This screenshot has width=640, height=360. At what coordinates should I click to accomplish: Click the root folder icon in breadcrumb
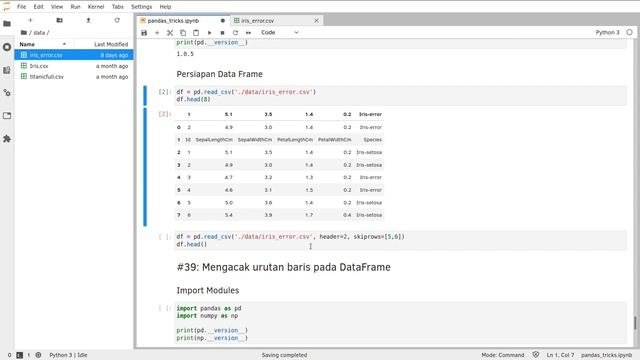(x=24, y=33)
